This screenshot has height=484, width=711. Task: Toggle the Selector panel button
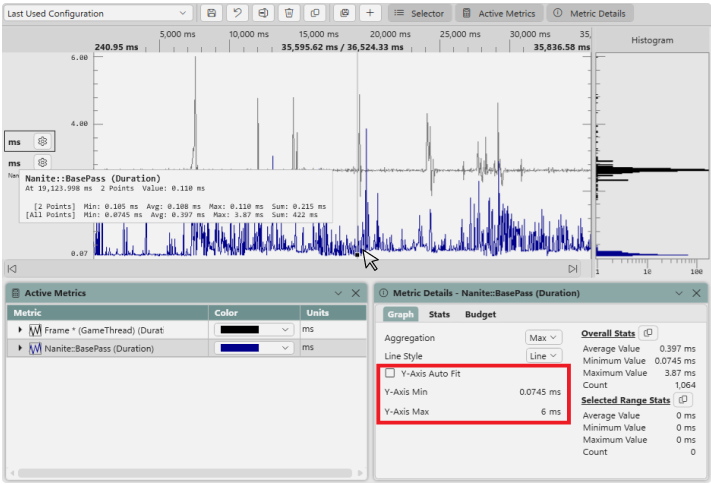420,13
